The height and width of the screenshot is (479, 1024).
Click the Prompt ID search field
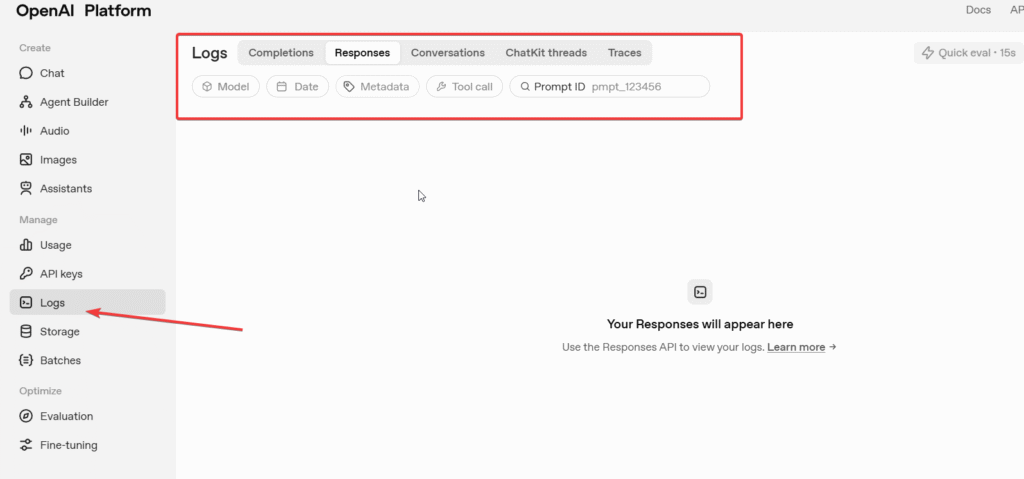pyautogui.click(x=645, y=87)
